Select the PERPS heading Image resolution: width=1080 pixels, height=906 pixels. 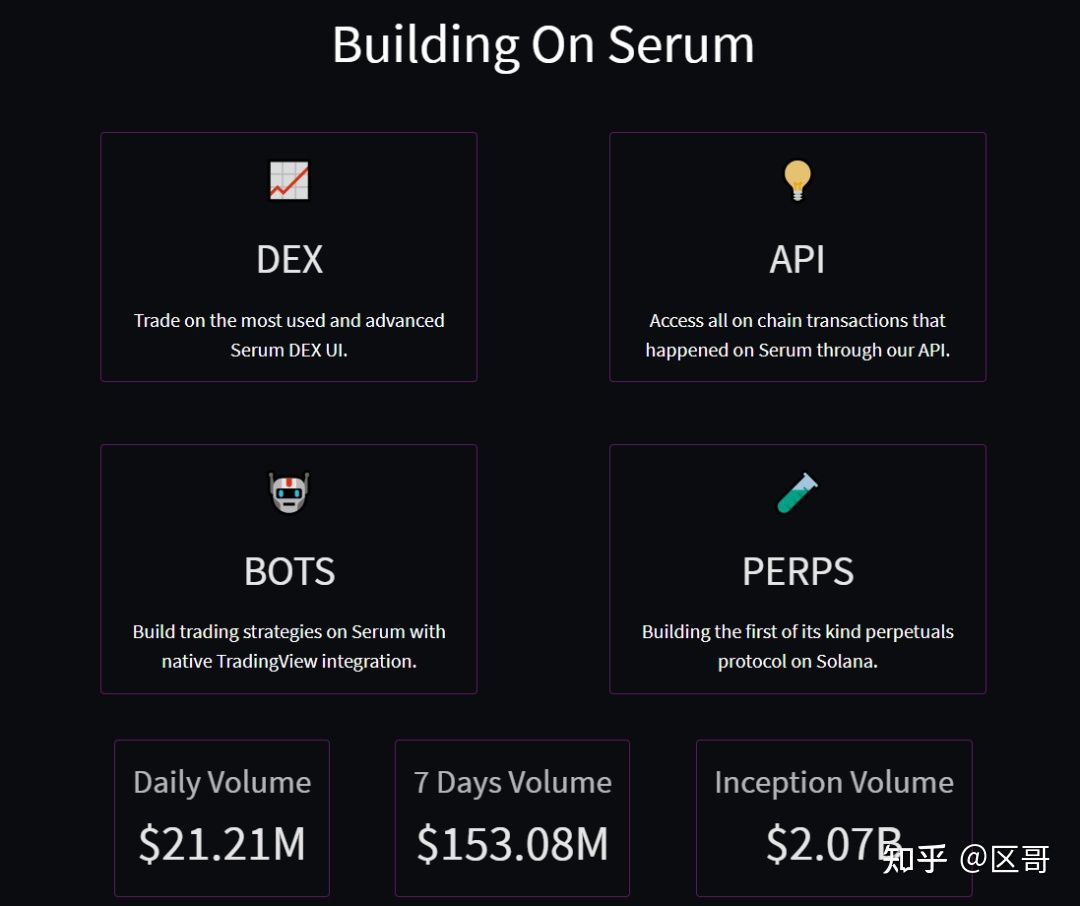click(798, 572)
